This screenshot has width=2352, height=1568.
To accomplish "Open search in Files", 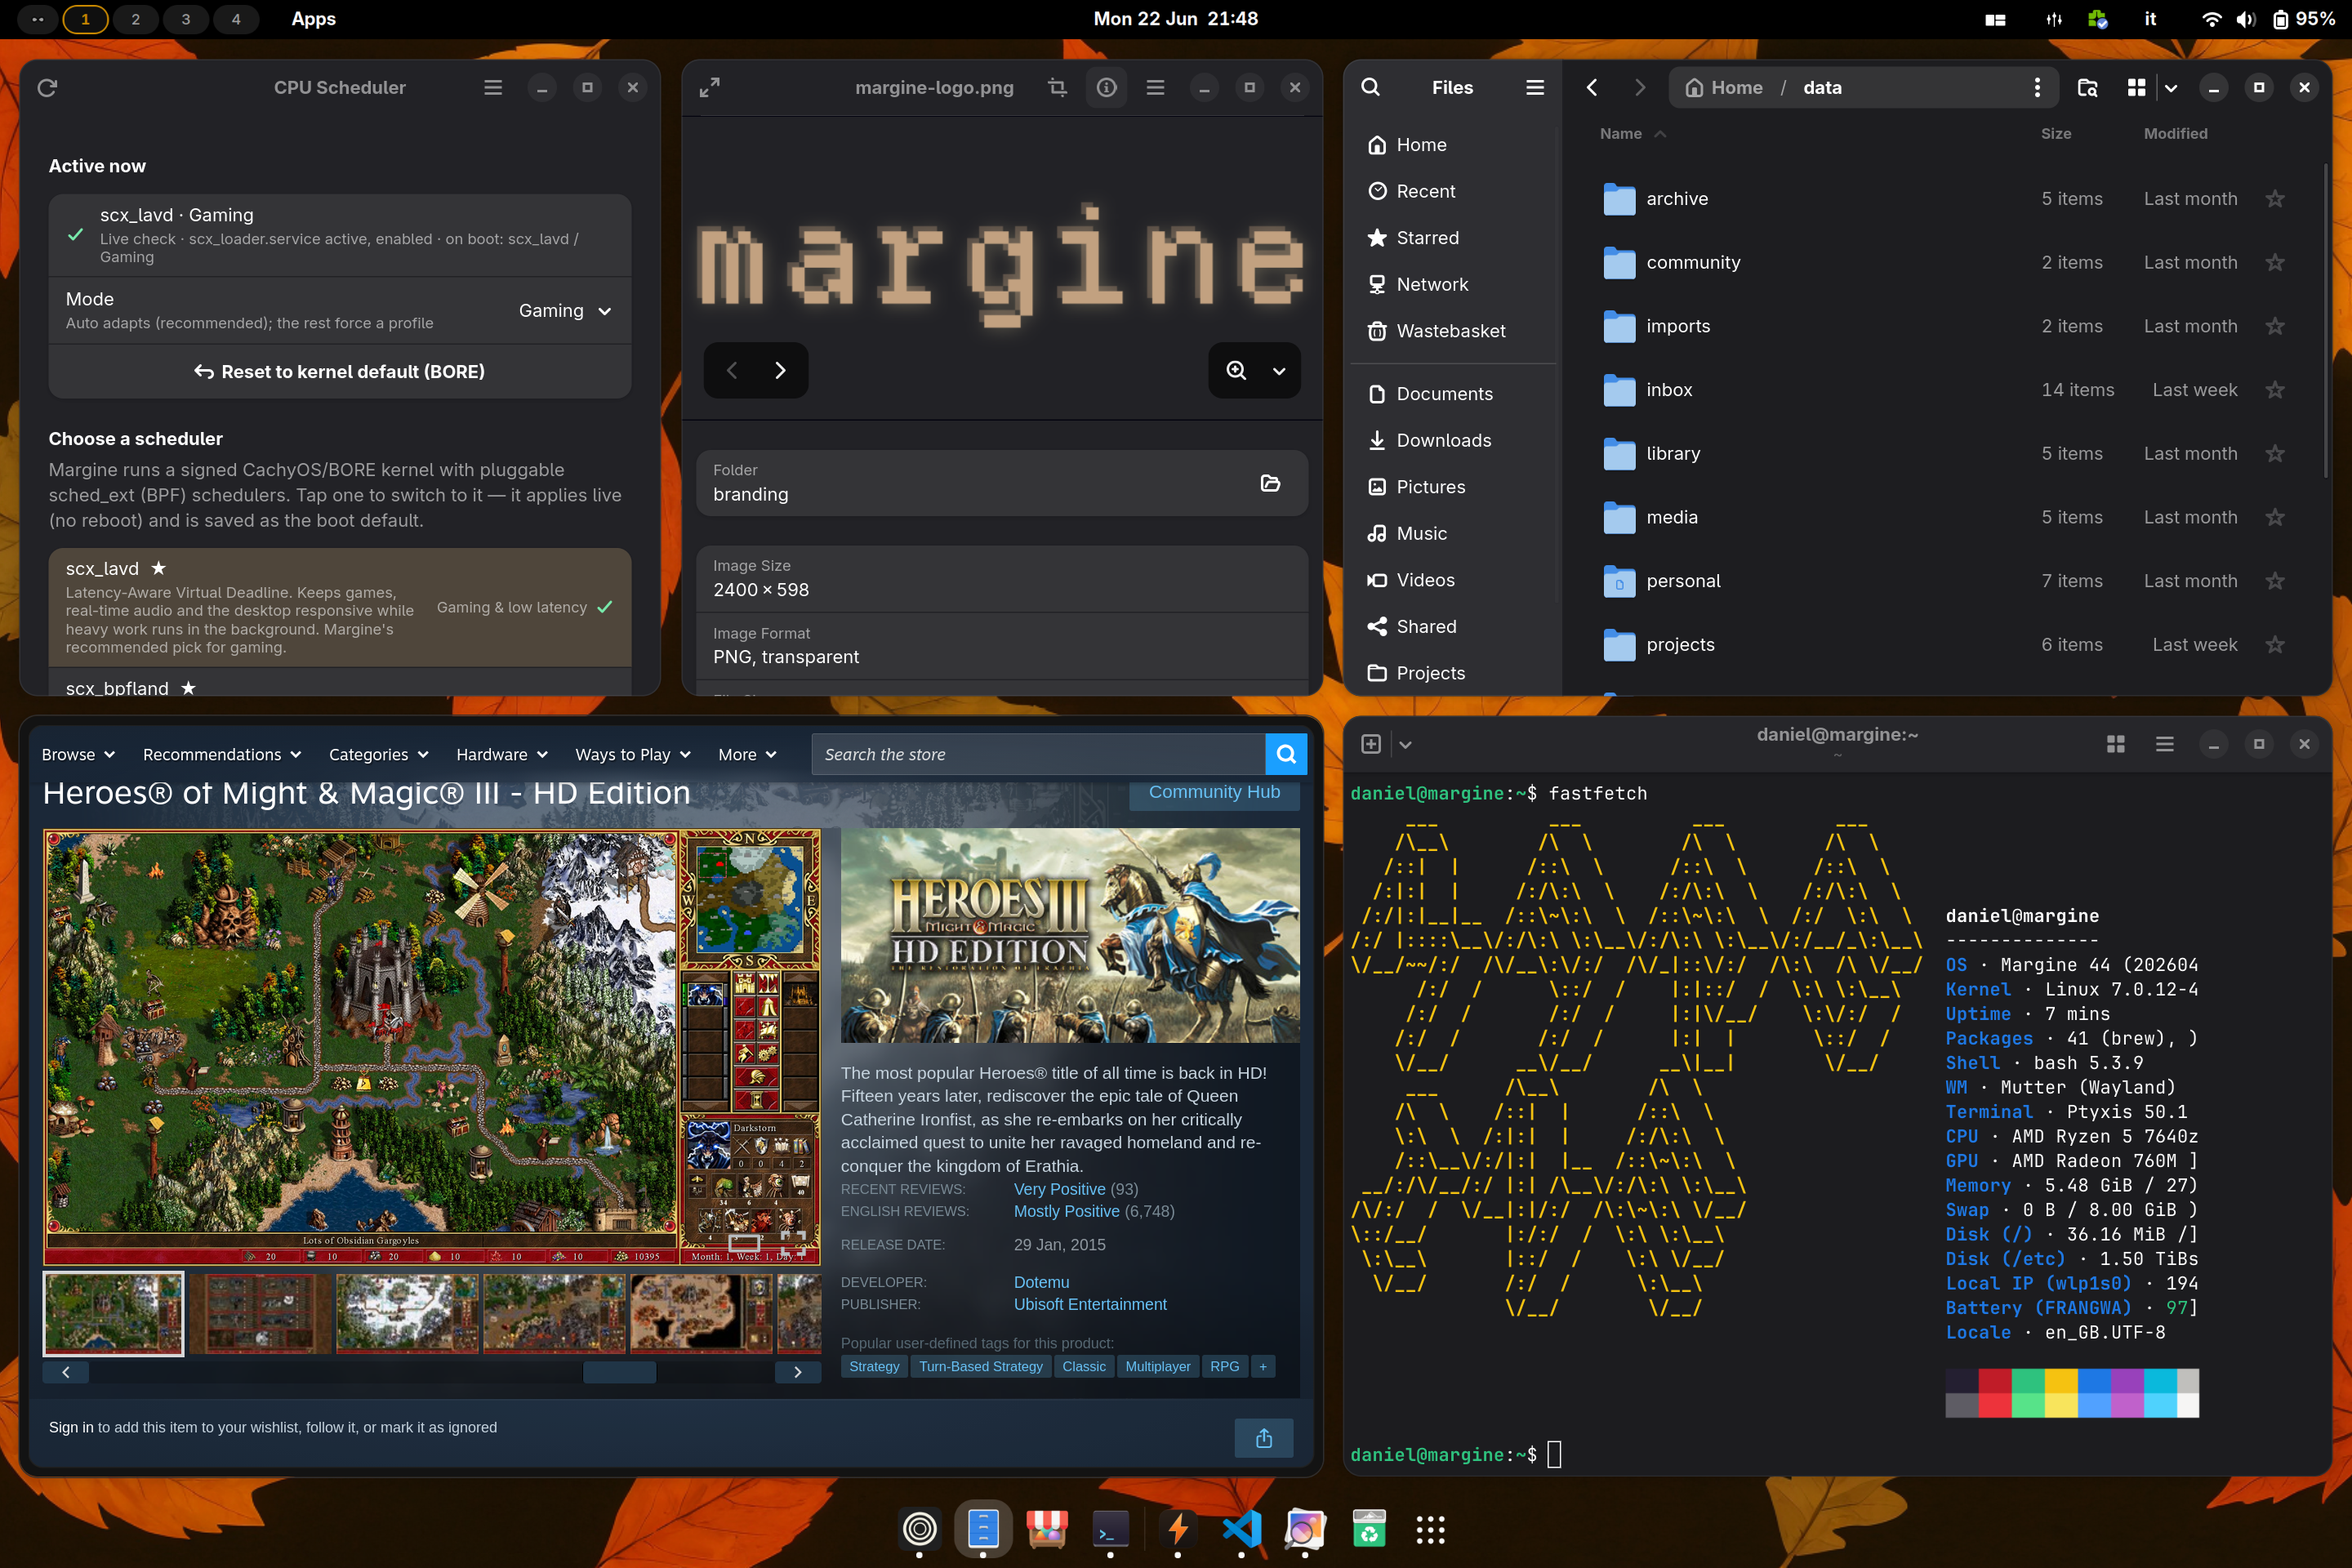I will point(1371,88).
